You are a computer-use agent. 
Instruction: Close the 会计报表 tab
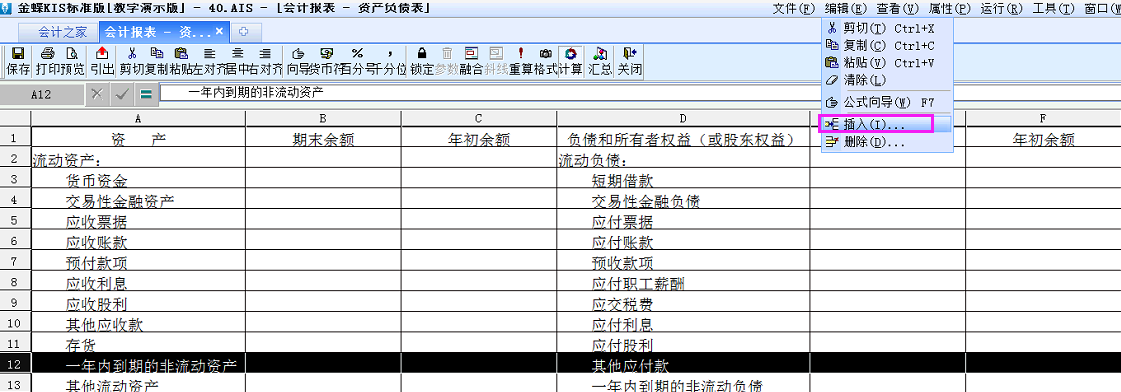coord(219,31)
